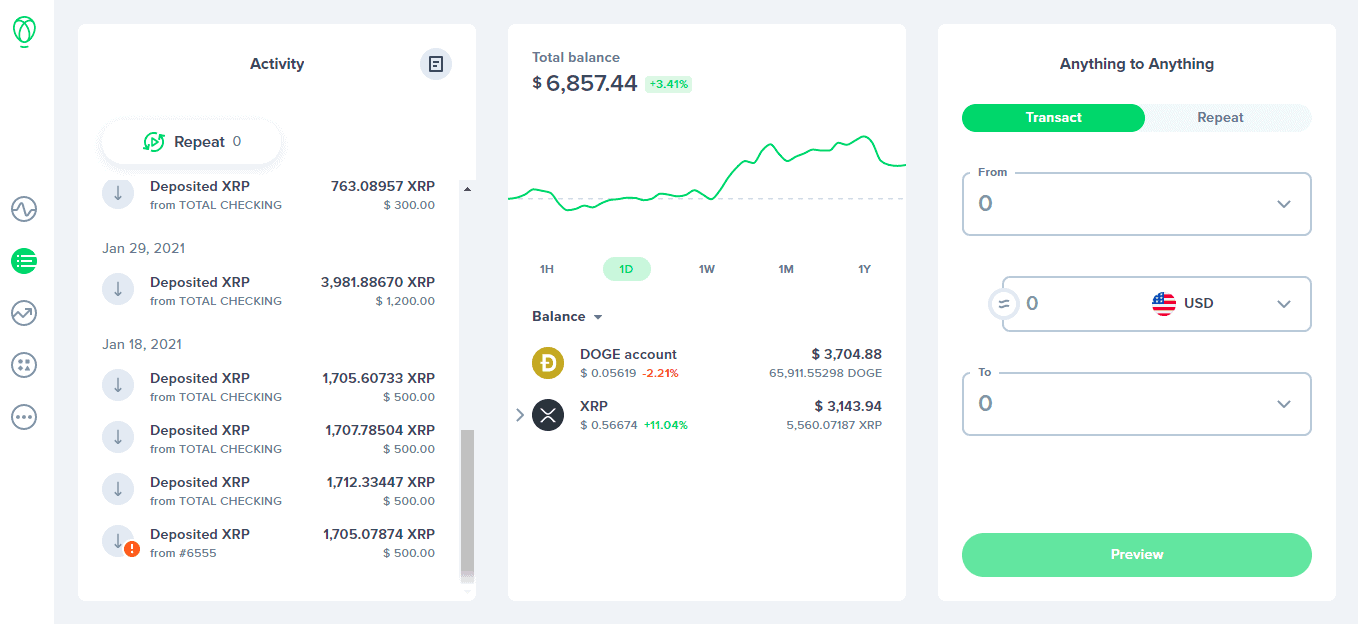Click the DOGE coin icon

(x=547, y=362)
